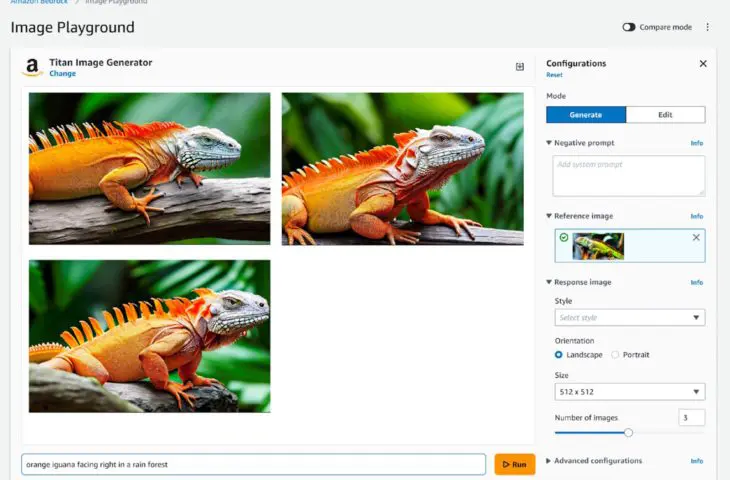The width and height of the screenshot is (730, 480).
Task: Switch to Generate mode tab
Action: (586, 115)
